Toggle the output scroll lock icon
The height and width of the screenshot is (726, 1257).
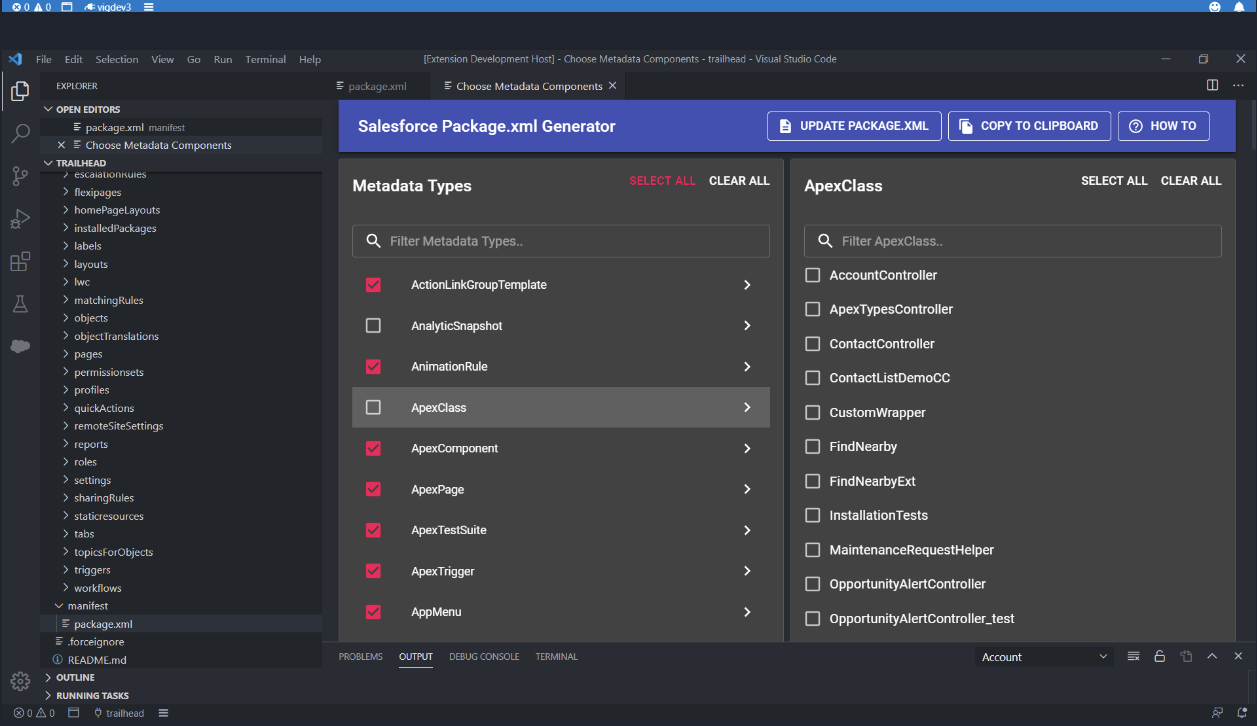1159,657
